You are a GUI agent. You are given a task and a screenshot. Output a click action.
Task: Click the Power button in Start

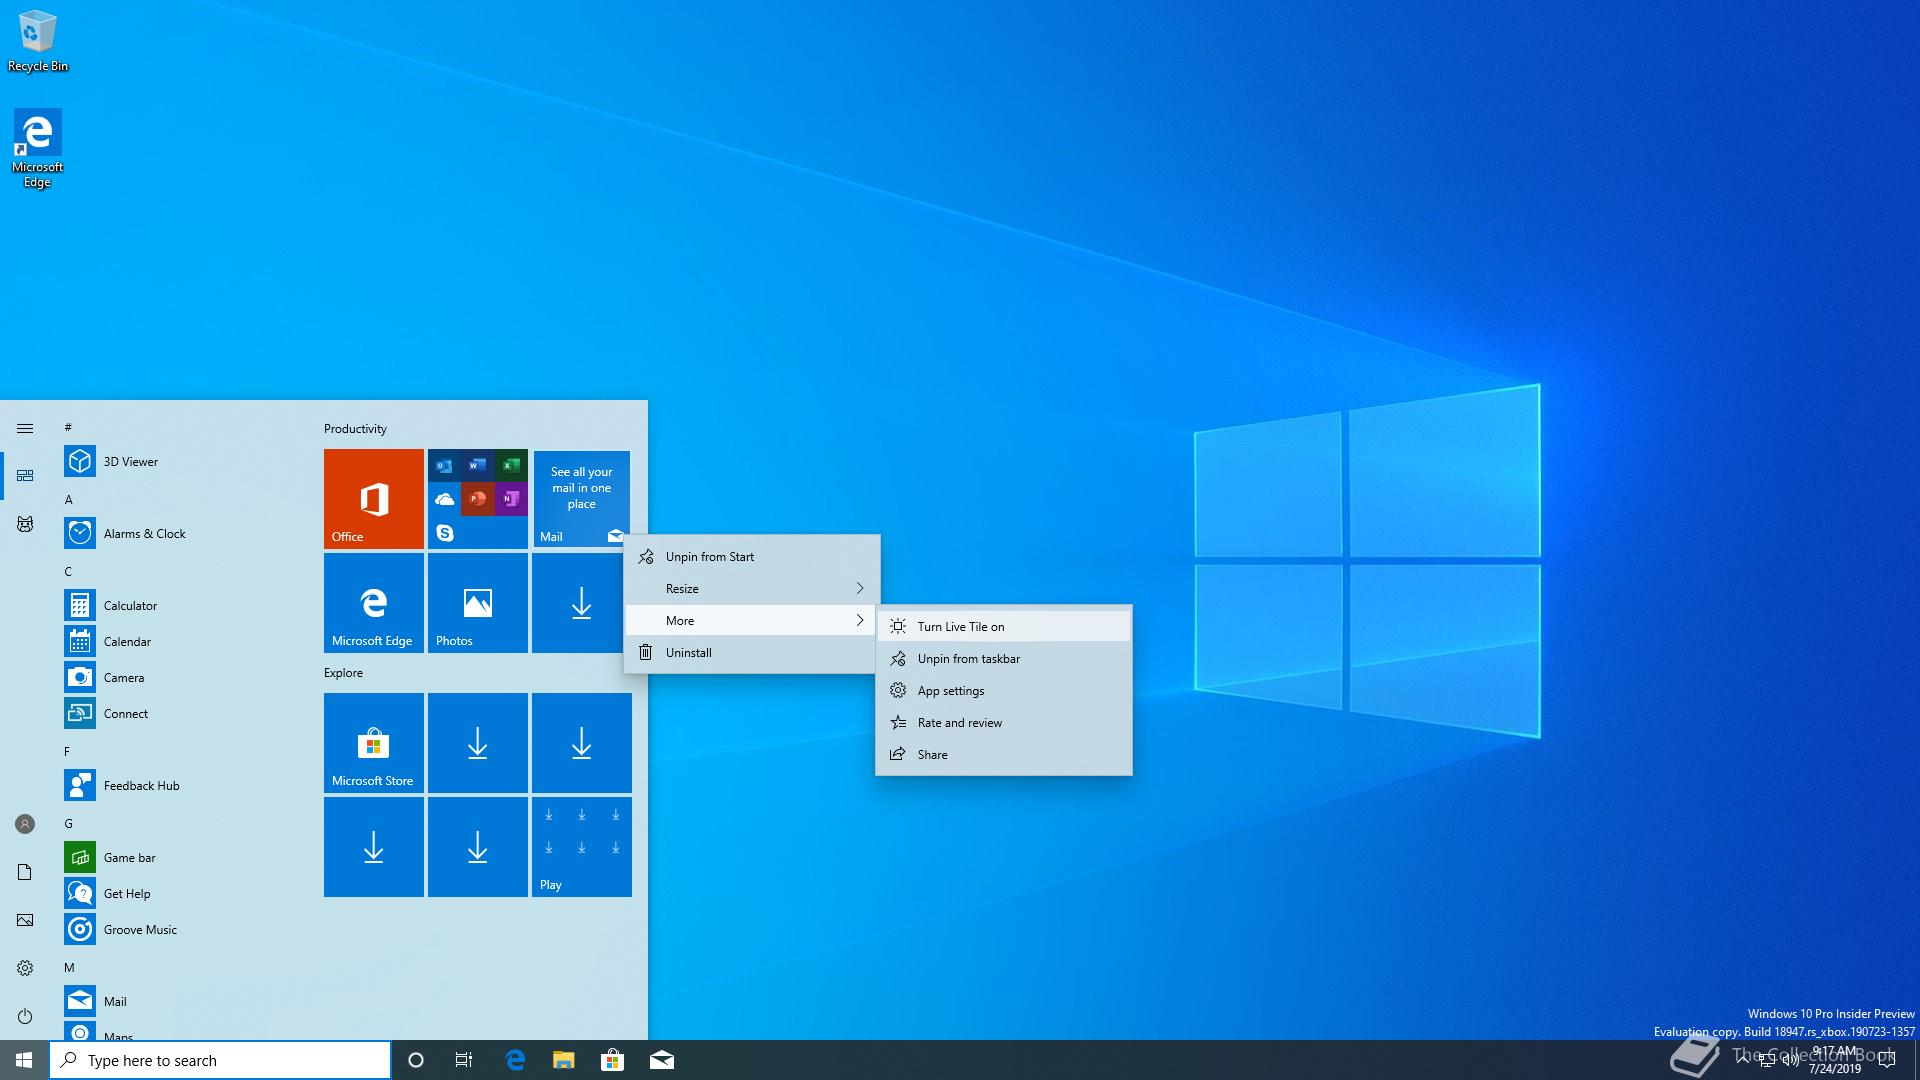pos(25,1016)
